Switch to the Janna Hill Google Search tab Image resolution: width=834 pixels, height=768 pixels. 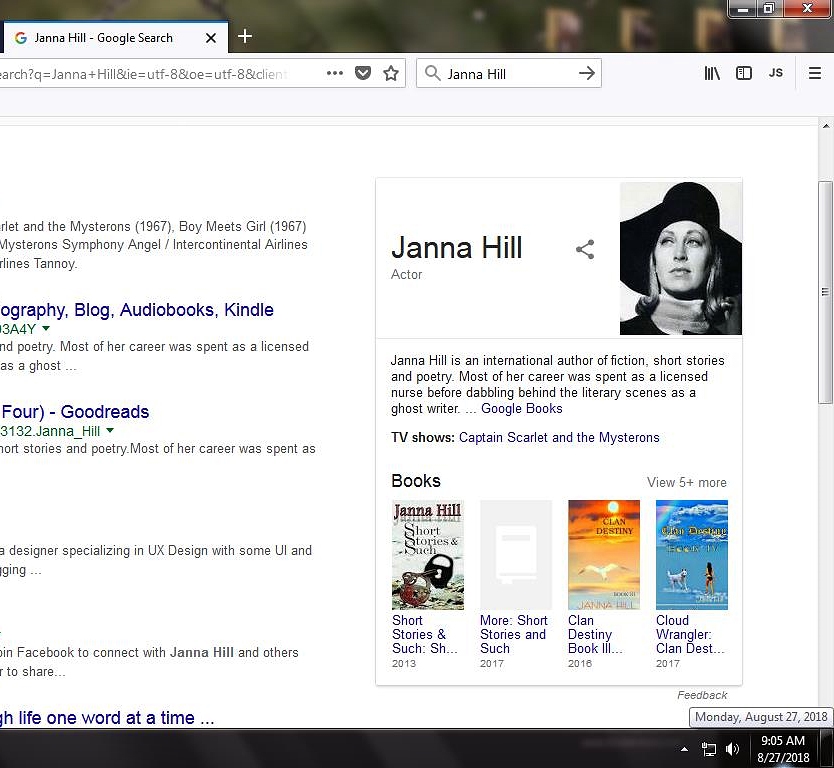[110, 37]
